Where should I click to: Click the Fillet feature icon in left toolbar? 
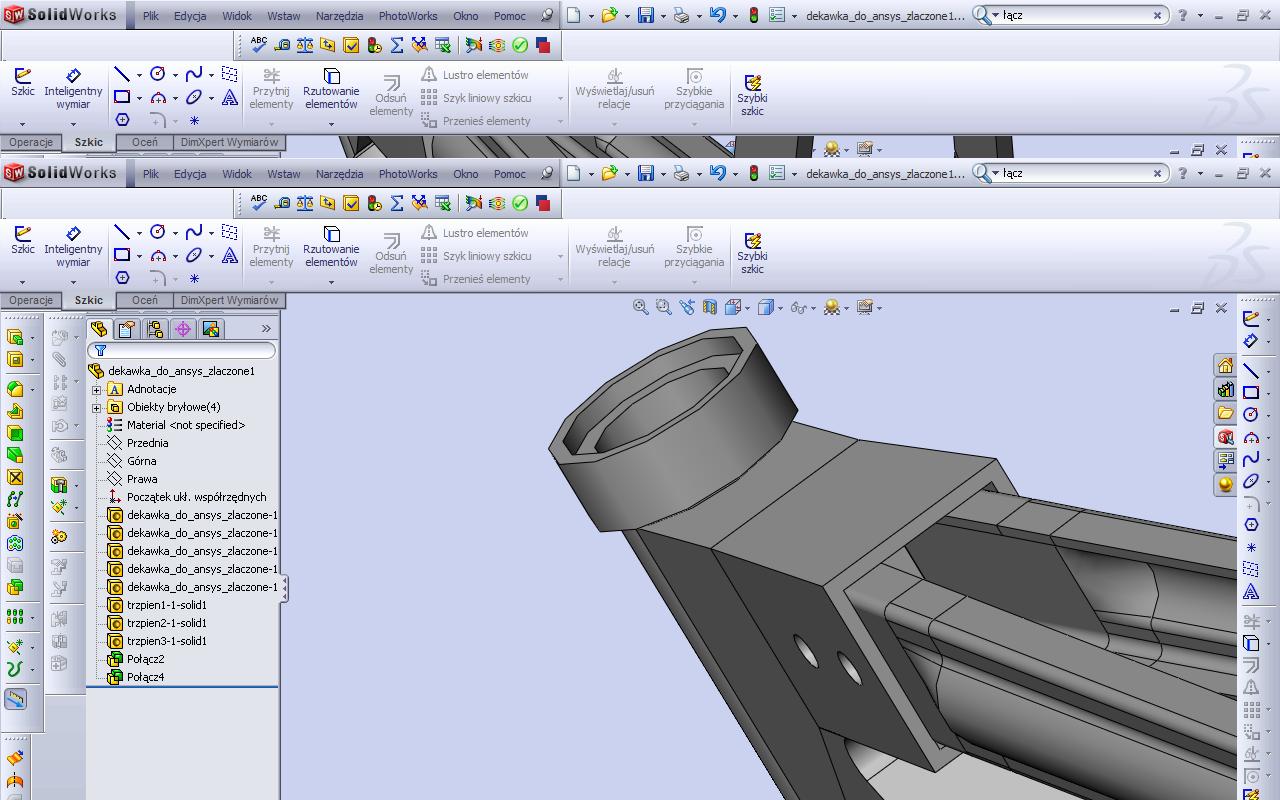coord(15,389)
